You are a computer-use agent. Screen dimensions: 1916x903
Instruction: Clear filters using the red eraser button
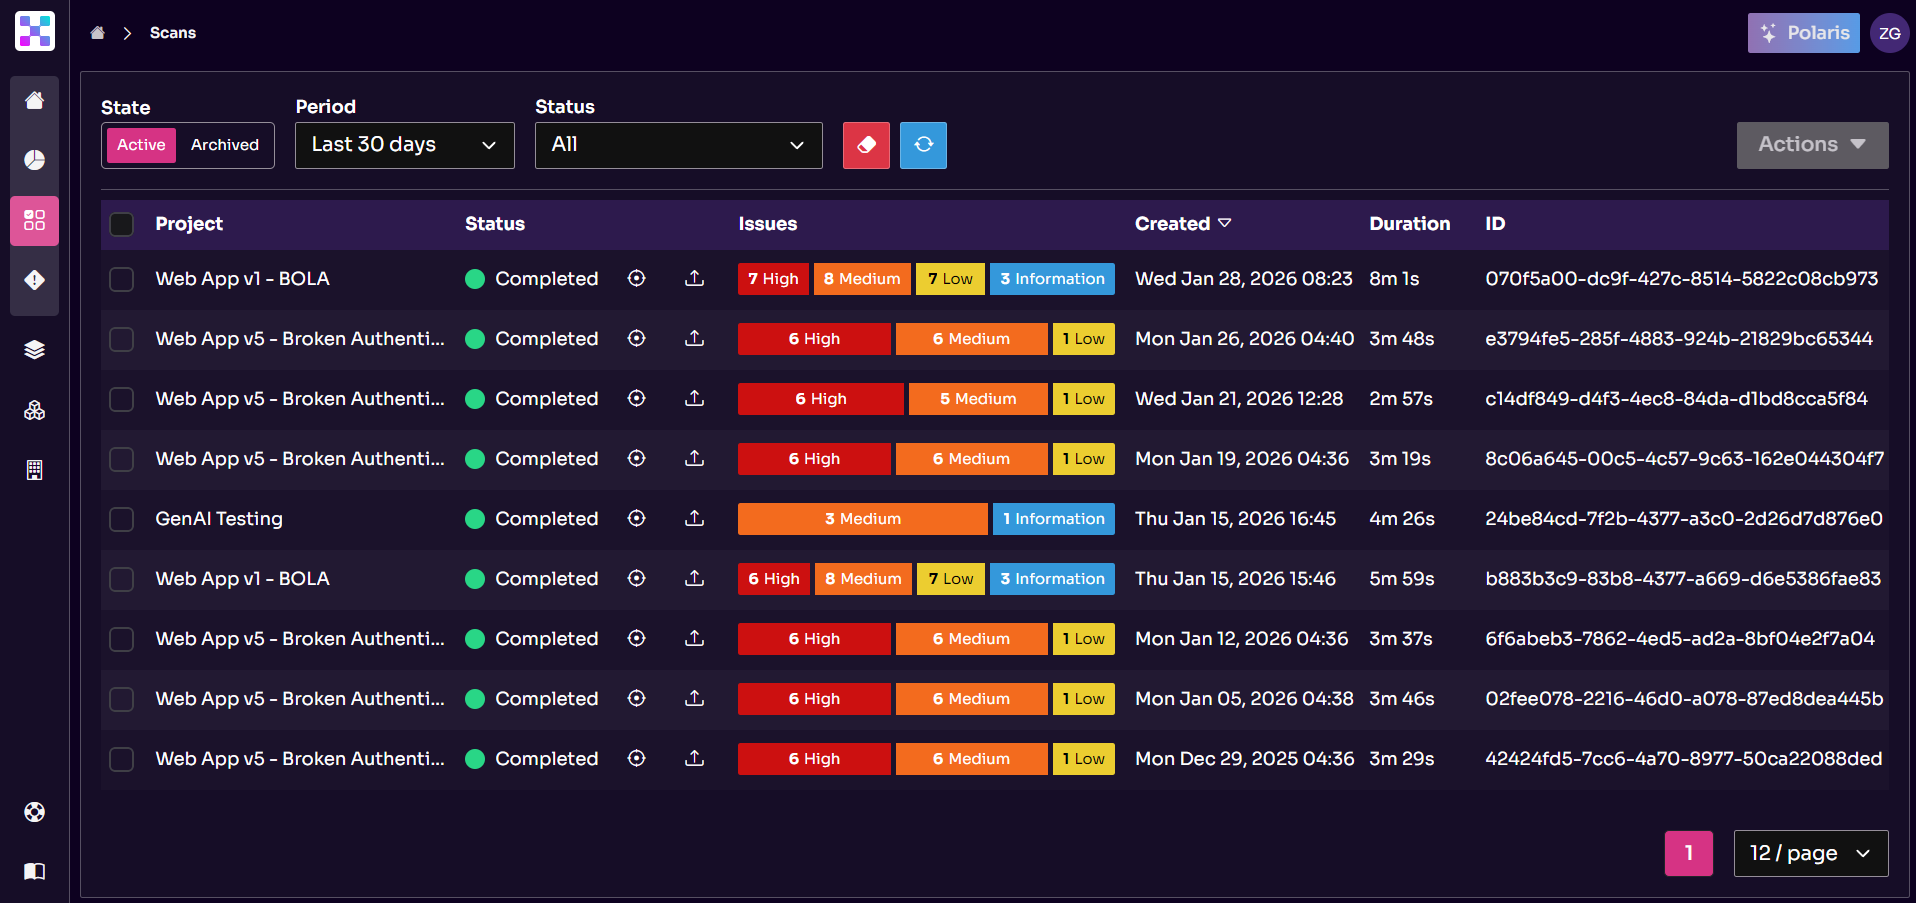tap(866, 145)
